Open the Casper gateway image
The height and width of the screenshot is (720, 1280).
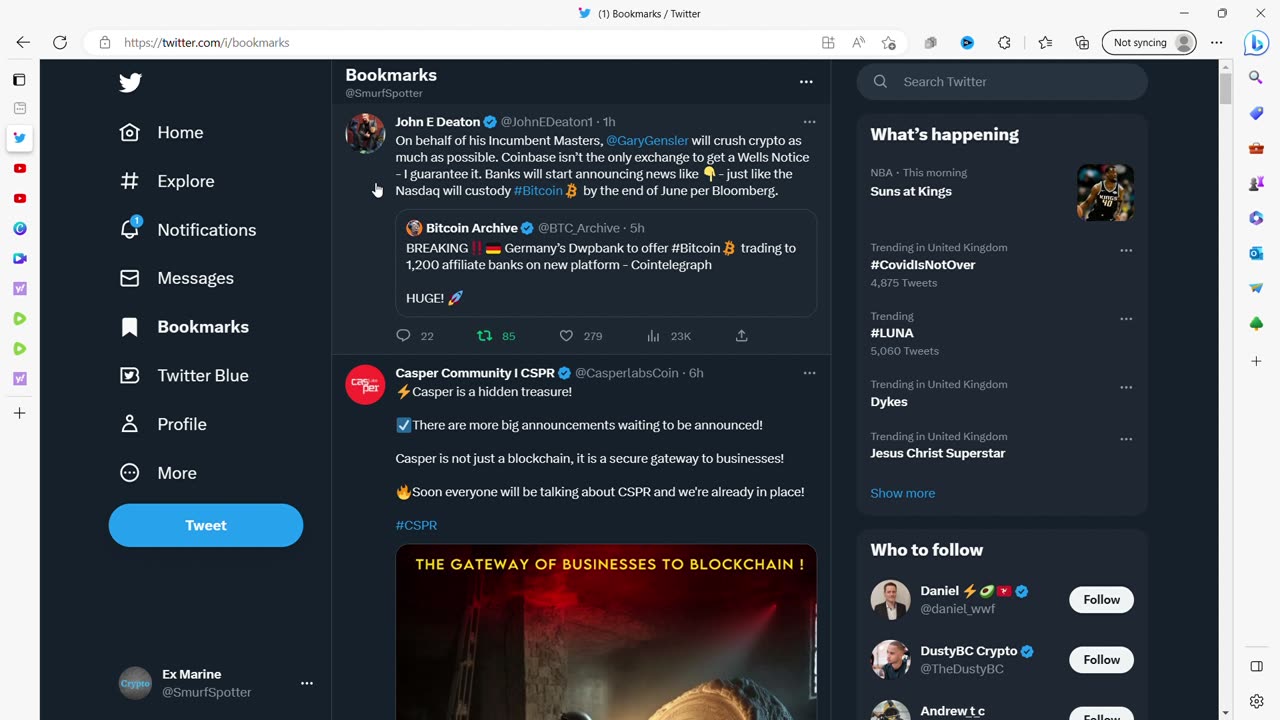[606, 632]
